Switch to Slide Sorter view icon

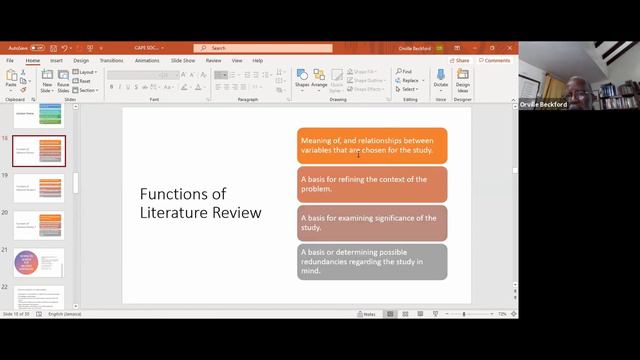coord(405,314)
